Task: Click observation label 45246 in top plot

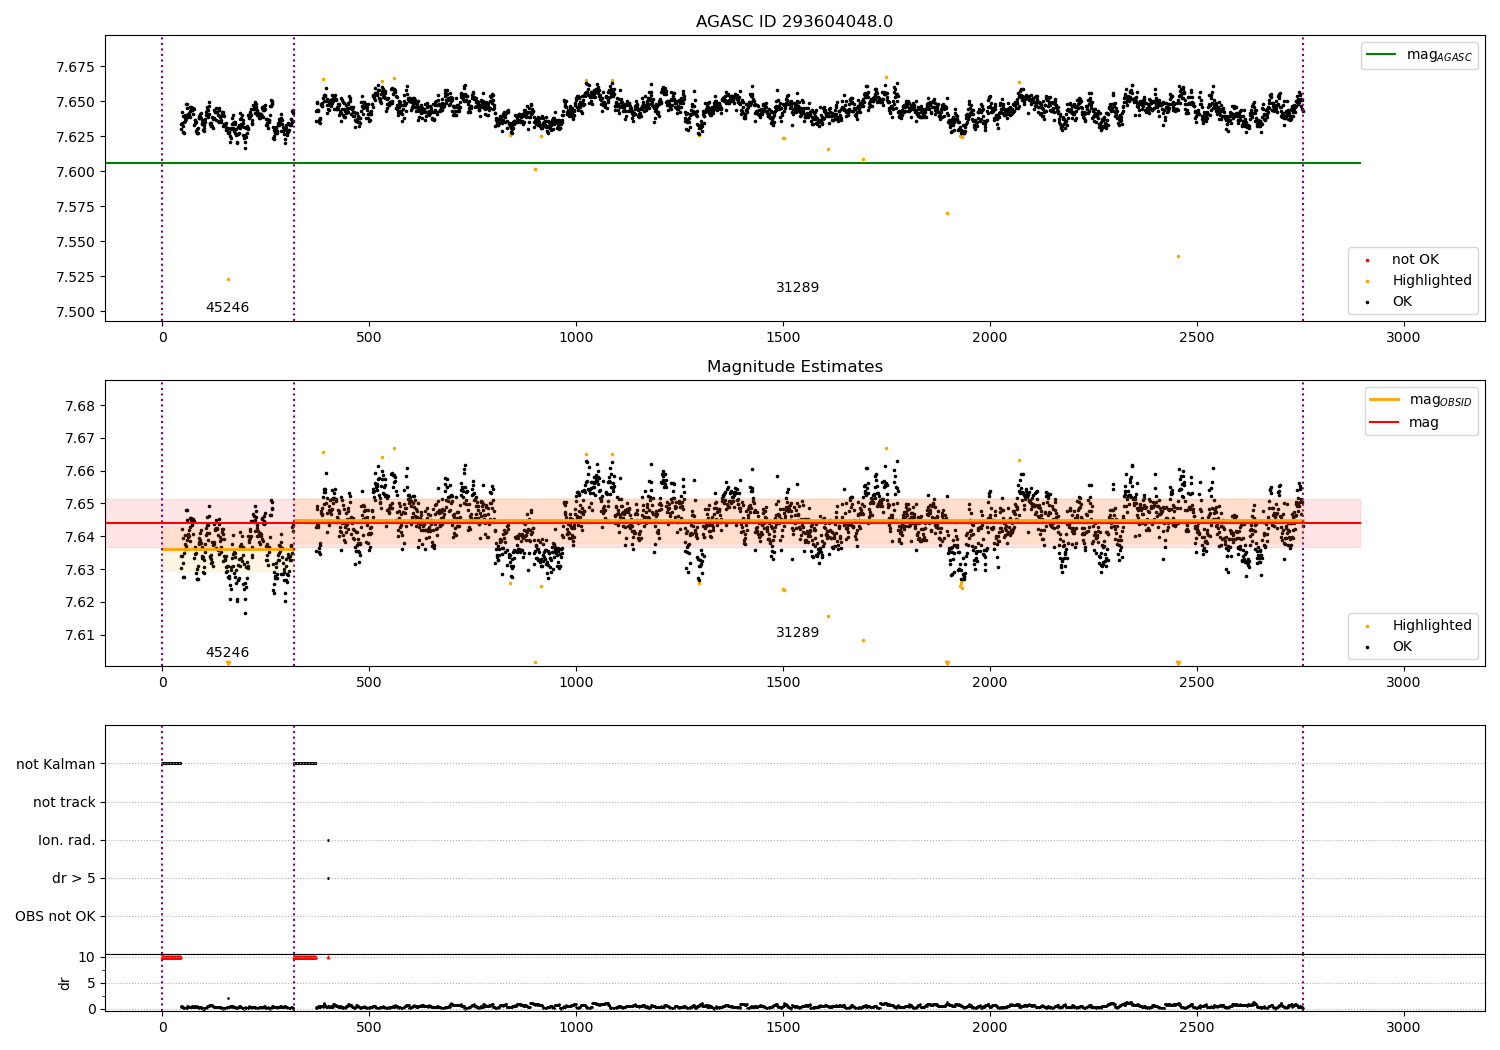Action: coord(227,308)
